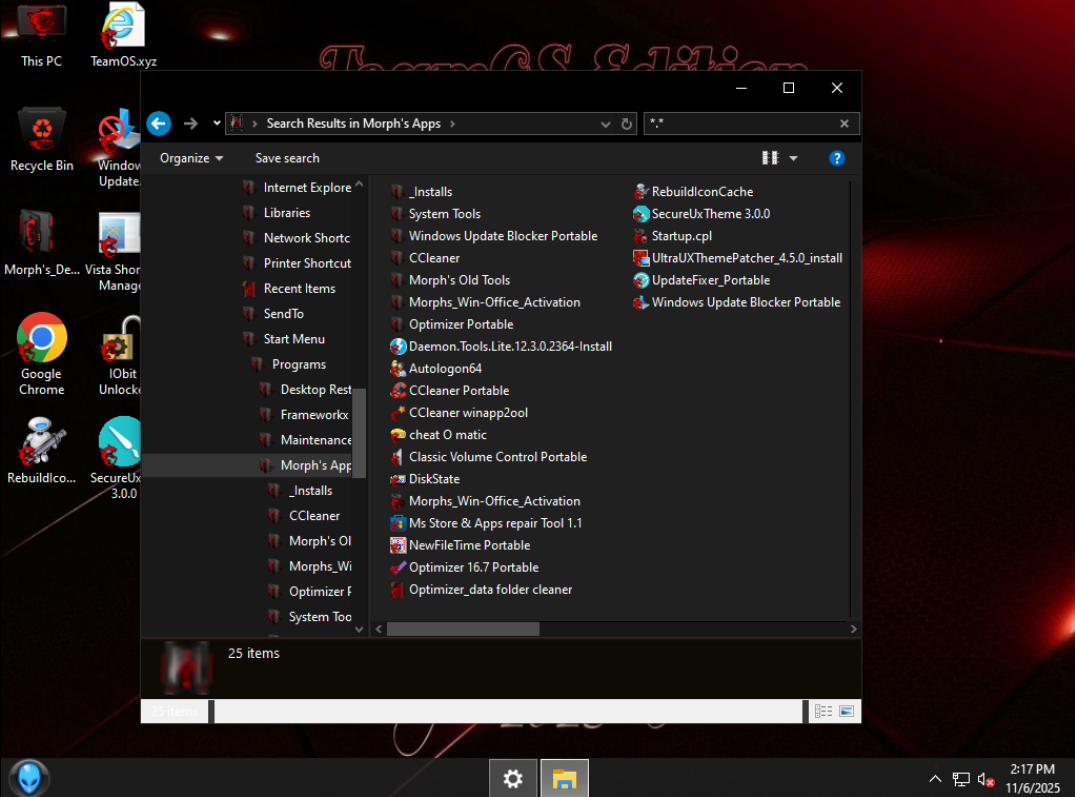Select Optimizer_data folder cleaner icon
Screen dimensions: 1075x797
398,589
